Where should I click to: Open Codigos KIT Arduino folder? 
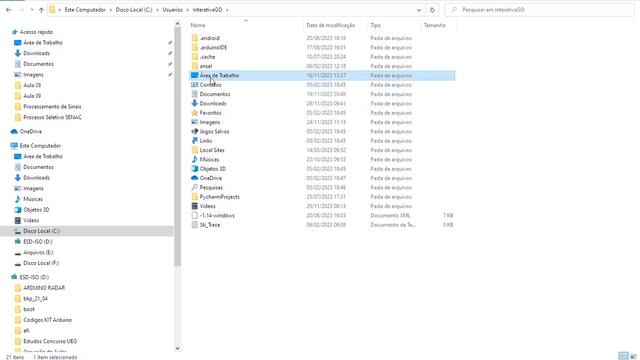coord(47,320)
